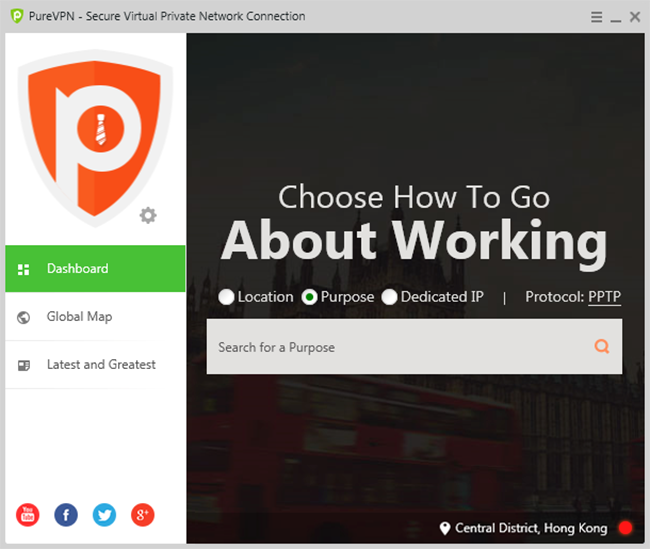
Task: Click the Protocol label text
Action: 555,297
